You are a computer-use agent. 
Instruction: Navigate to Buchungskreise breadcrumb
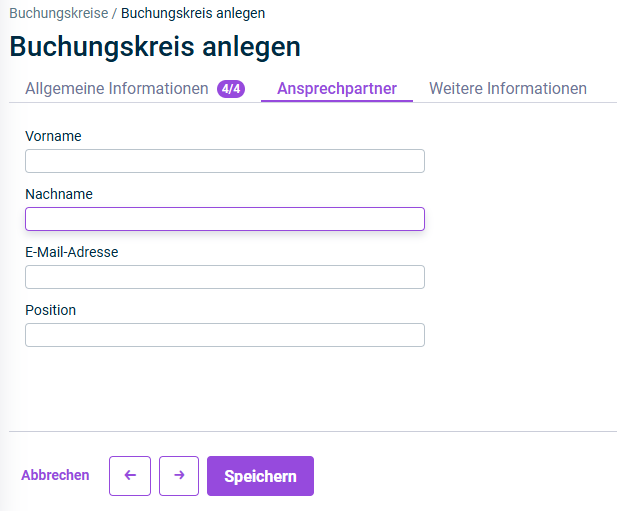pyautogui.click(x=59, y=13)
